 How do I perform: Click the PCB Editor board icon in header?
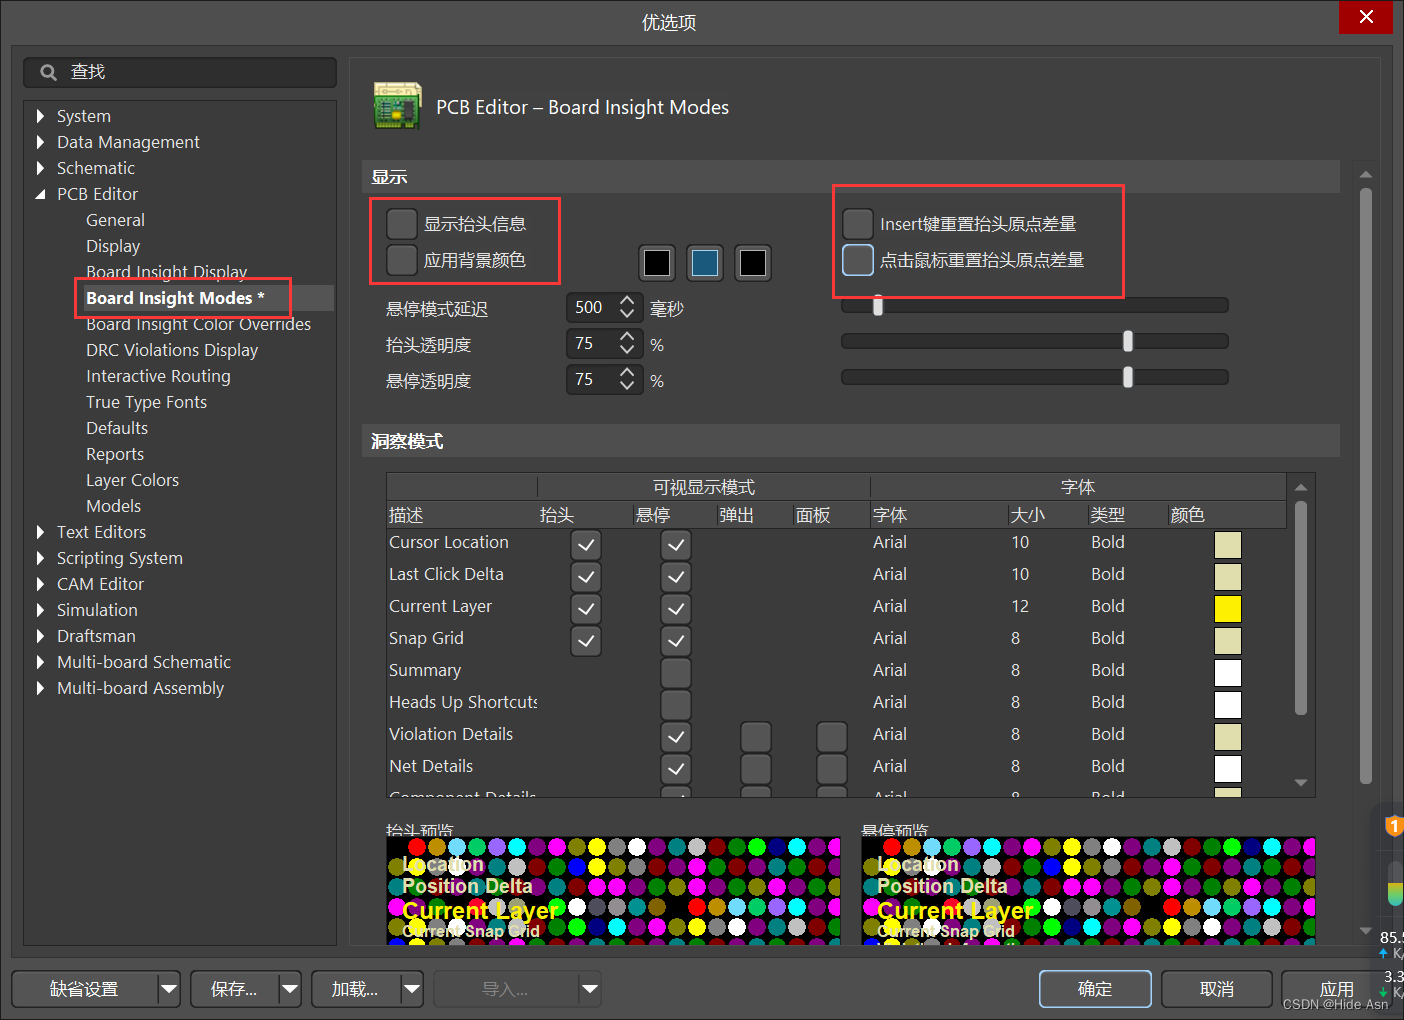(397, 106)
